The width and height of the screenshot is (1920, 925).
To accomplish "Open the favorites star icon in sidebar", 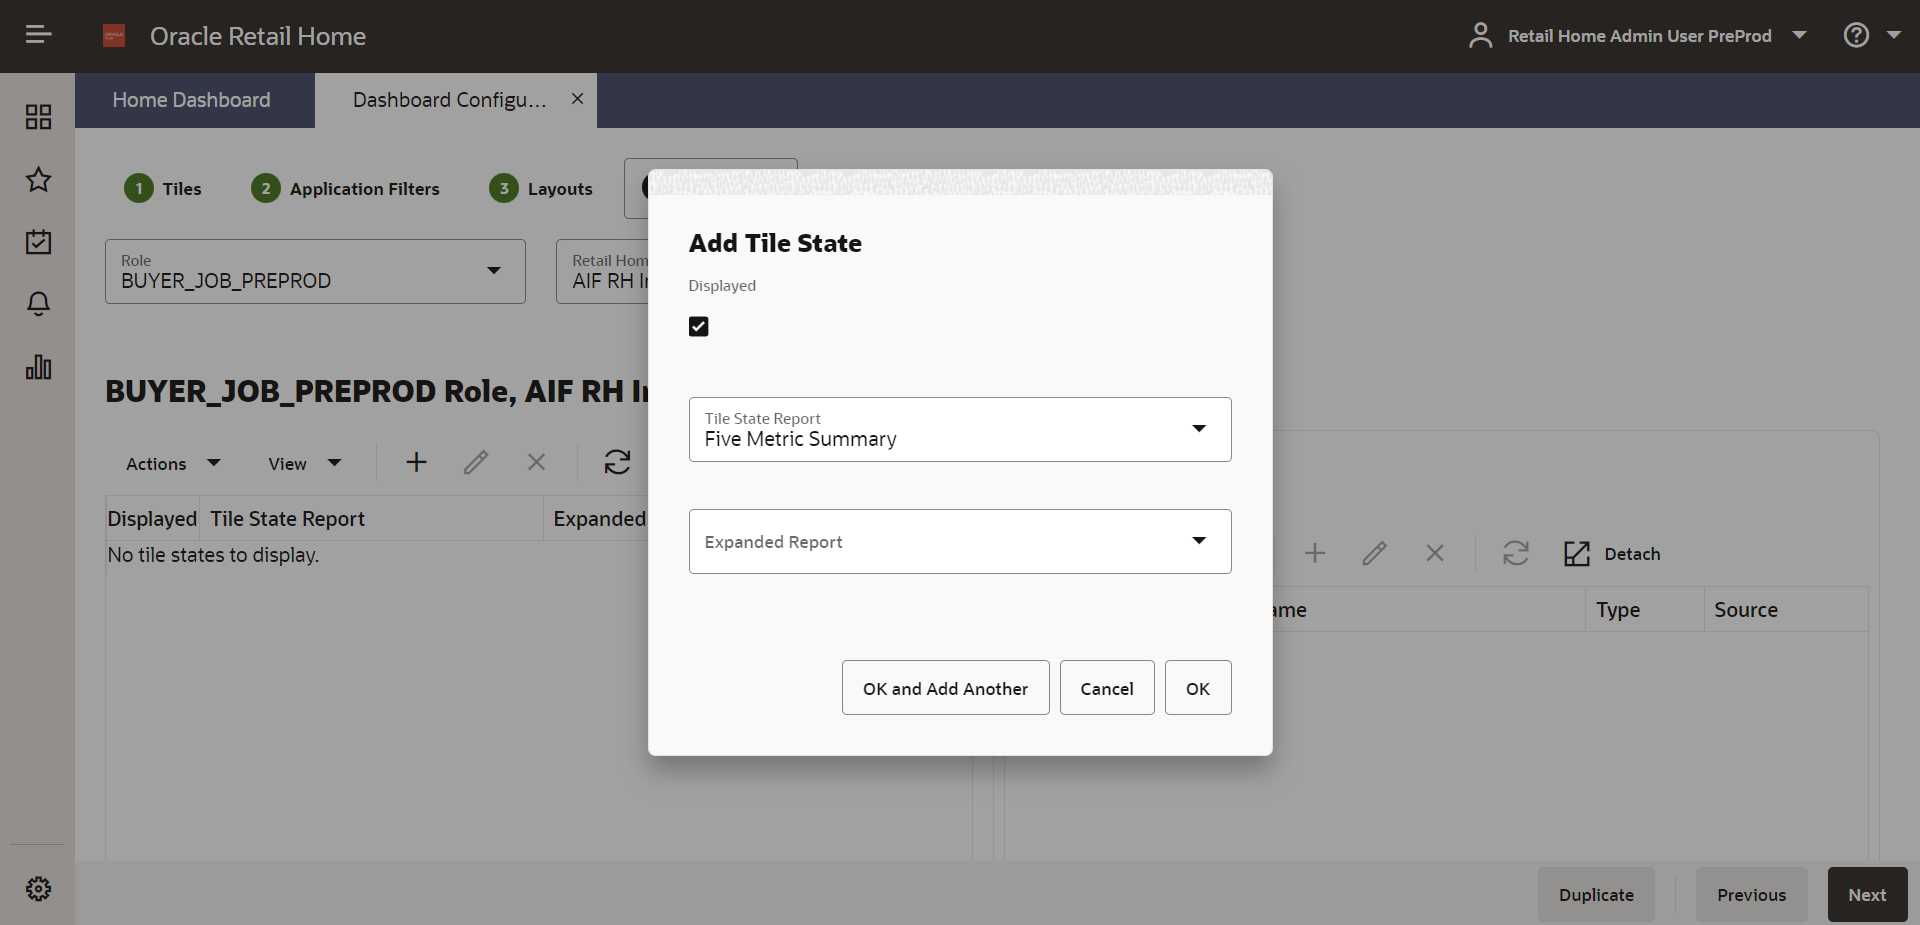I will (38, 180).
